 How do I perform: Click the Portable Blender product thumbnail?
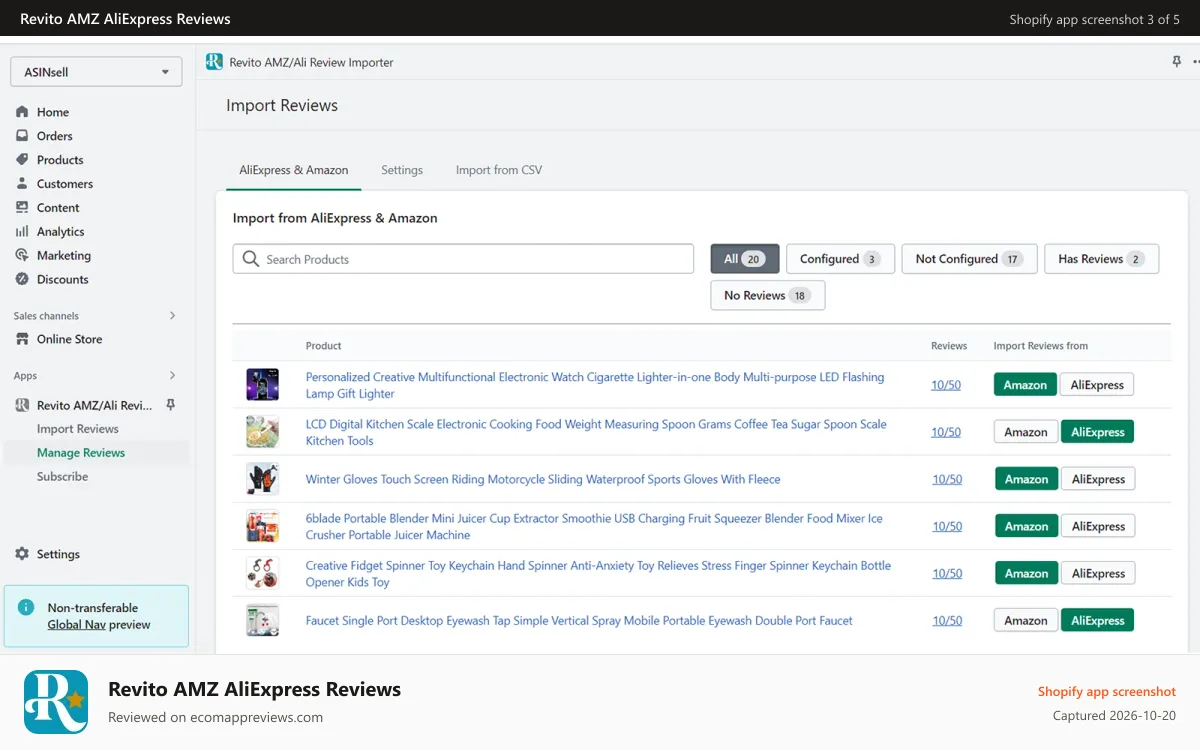pyautogui.click(x=262, y=526)
